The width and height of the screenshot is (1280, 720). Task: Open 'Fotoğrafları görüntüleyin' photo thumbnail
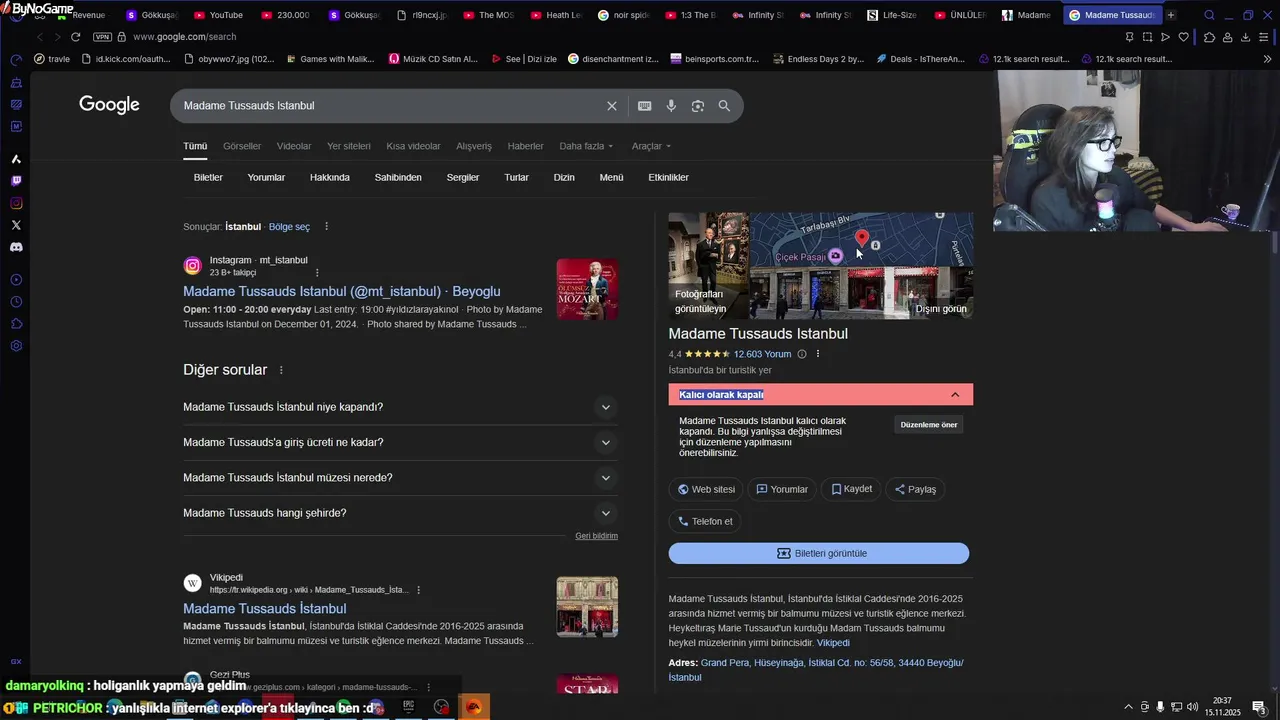(x=708, y=265)
